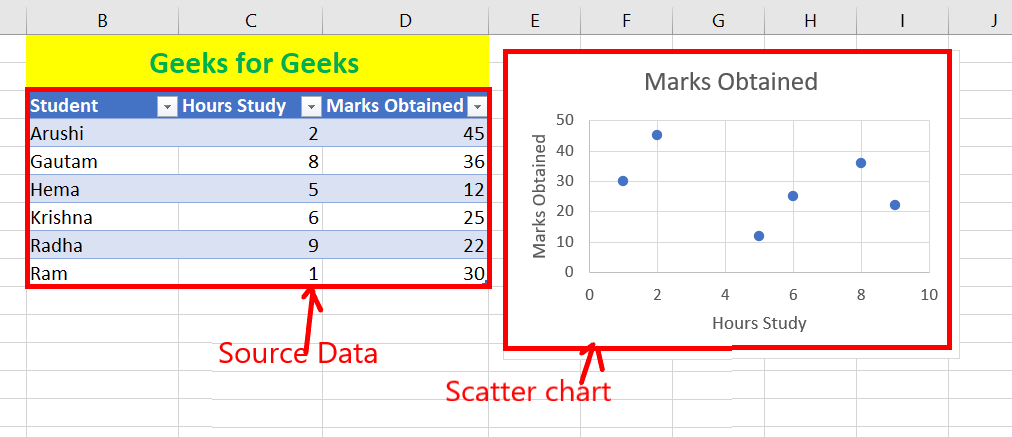Viewport: 1012px width, 437px height.
Task: Click the scatter data point at 2 hours
Action: [x=657, y=135]
